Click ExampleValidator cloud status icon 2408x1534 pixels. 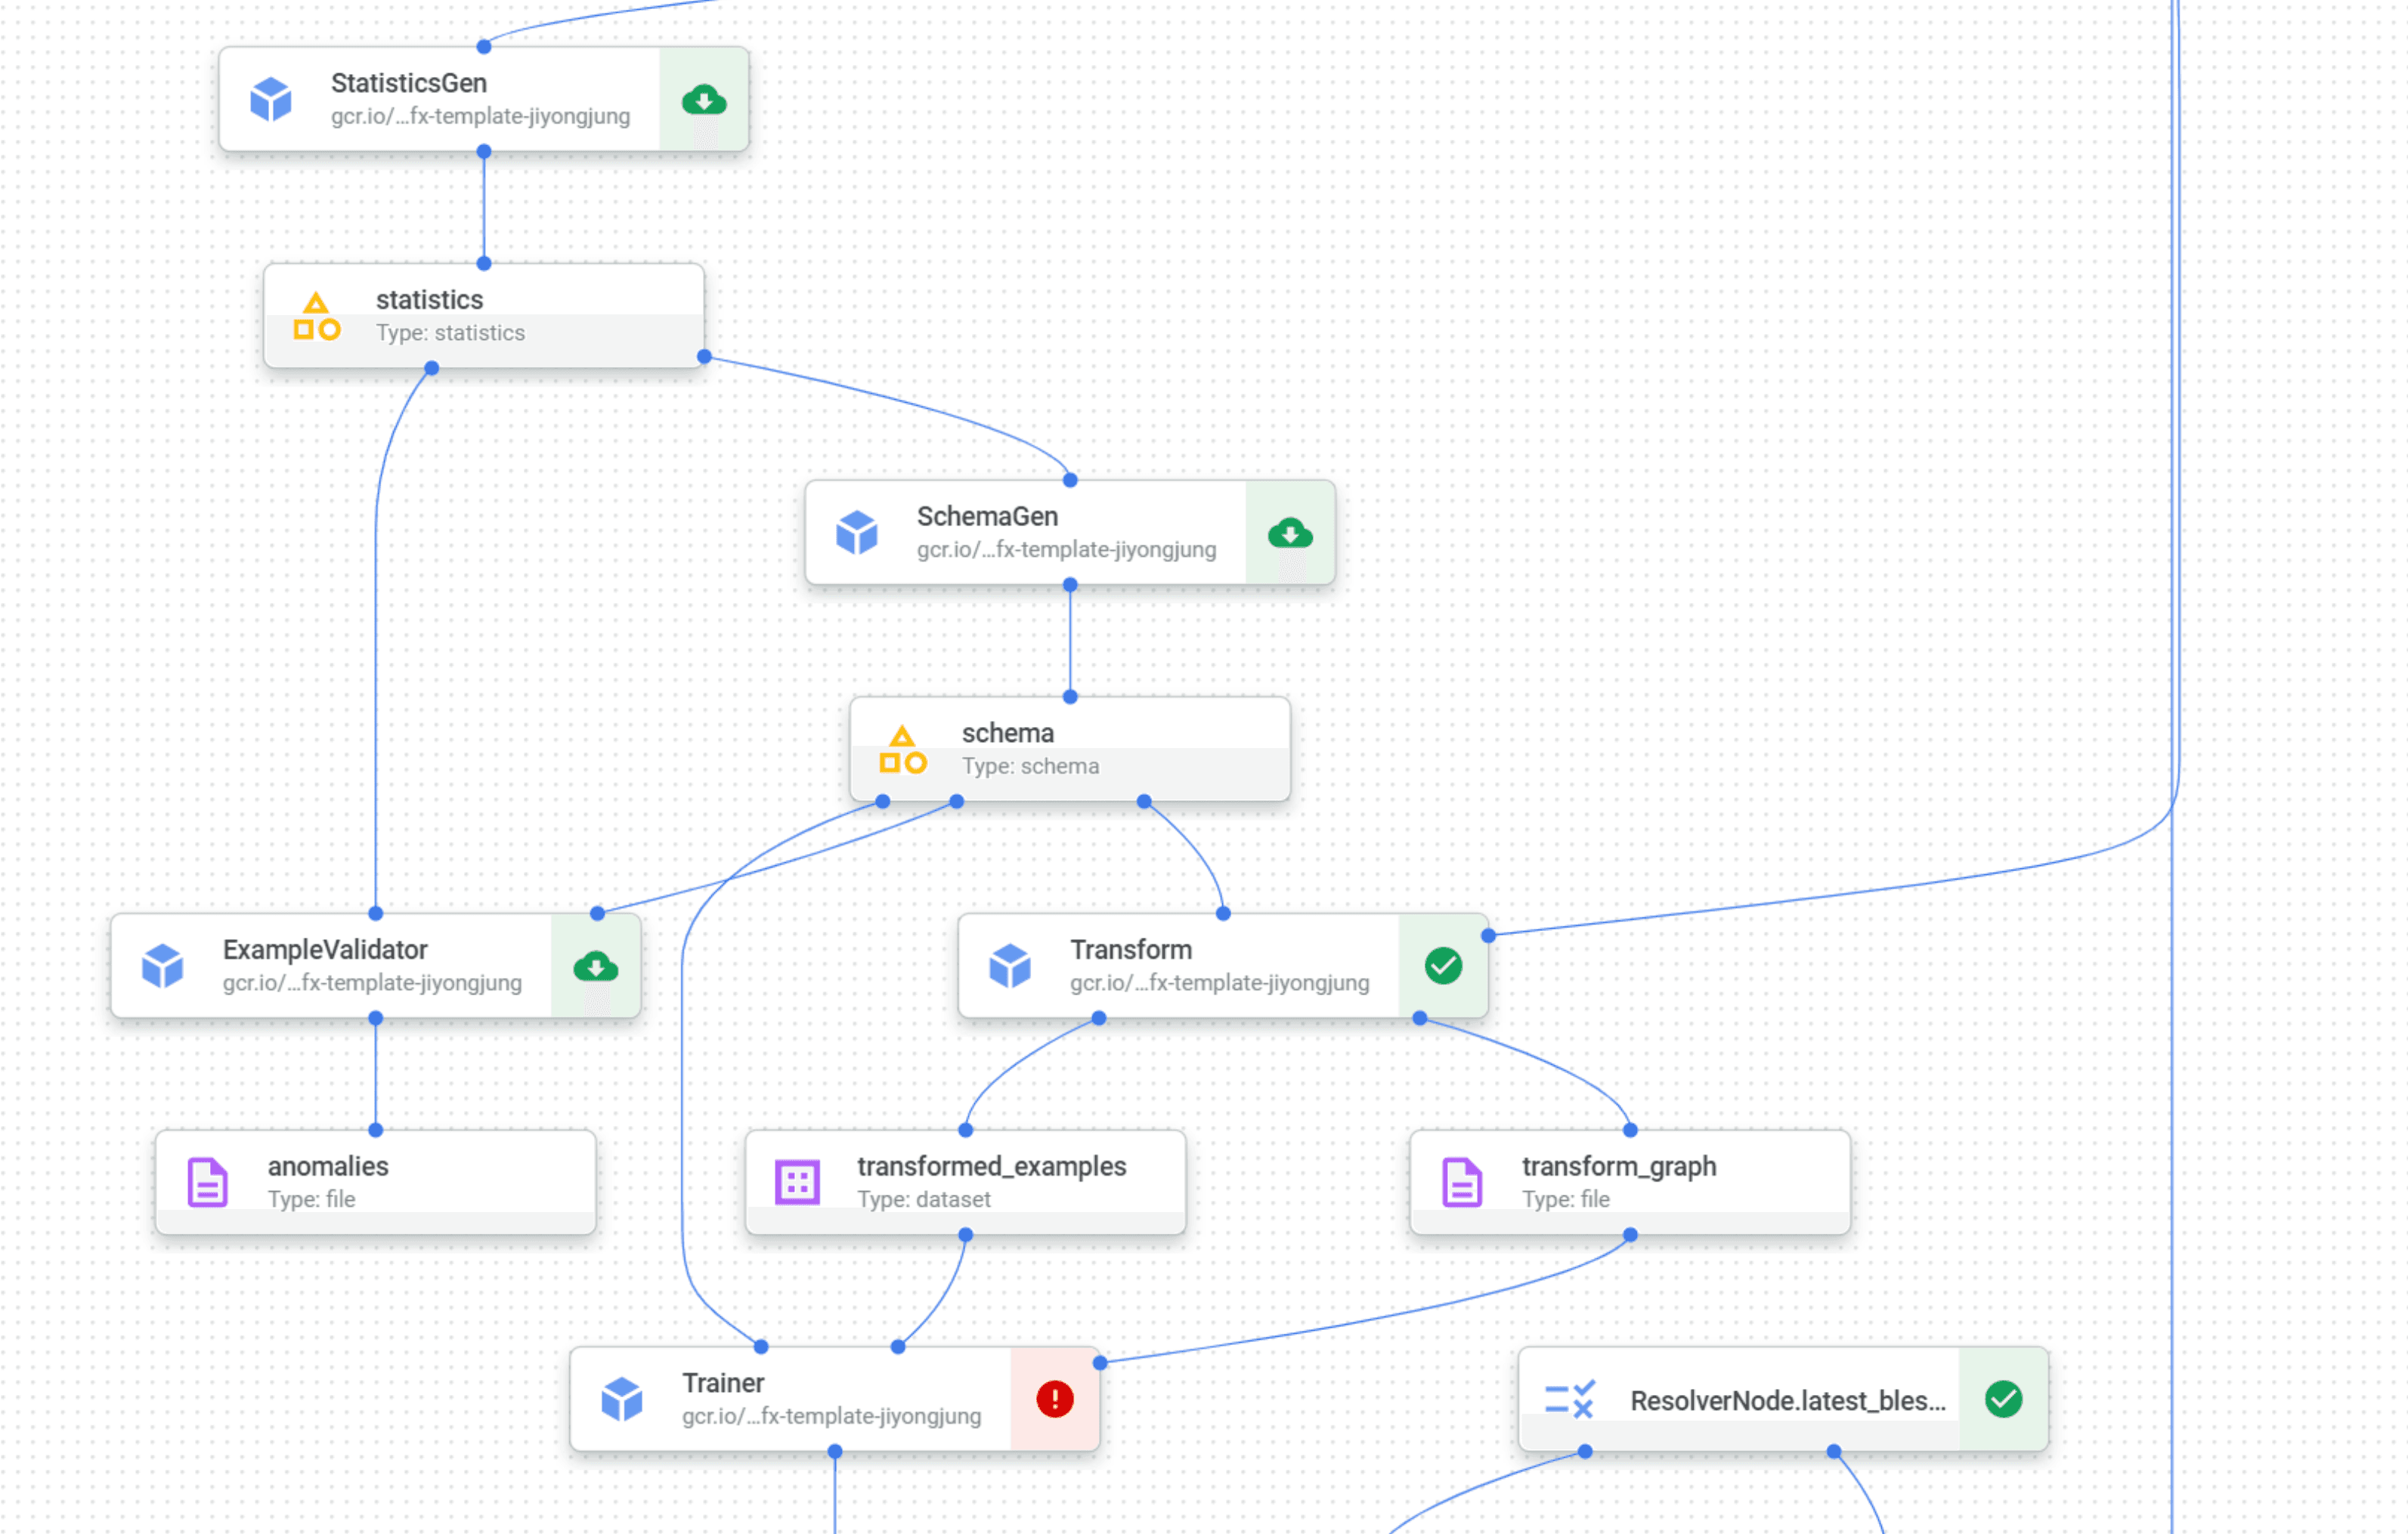(x=596, y=966)
